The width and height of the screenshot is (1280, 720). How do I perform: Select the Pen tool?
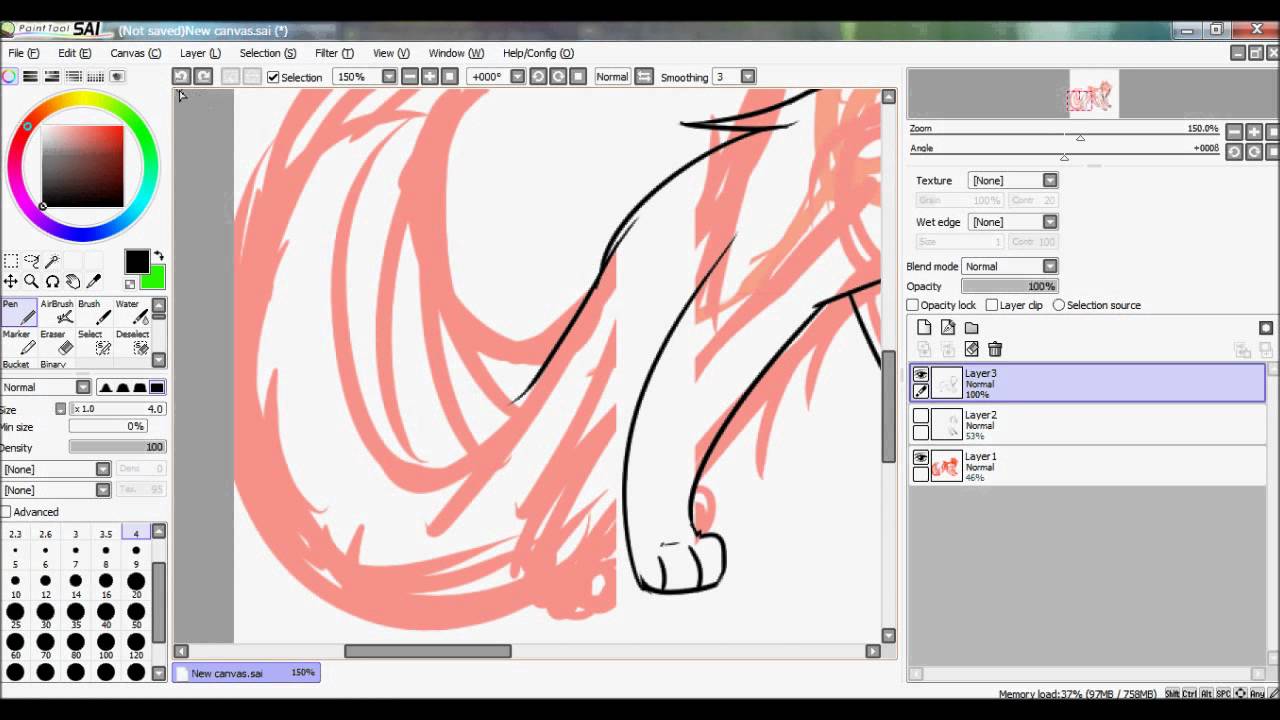point(19,312)
